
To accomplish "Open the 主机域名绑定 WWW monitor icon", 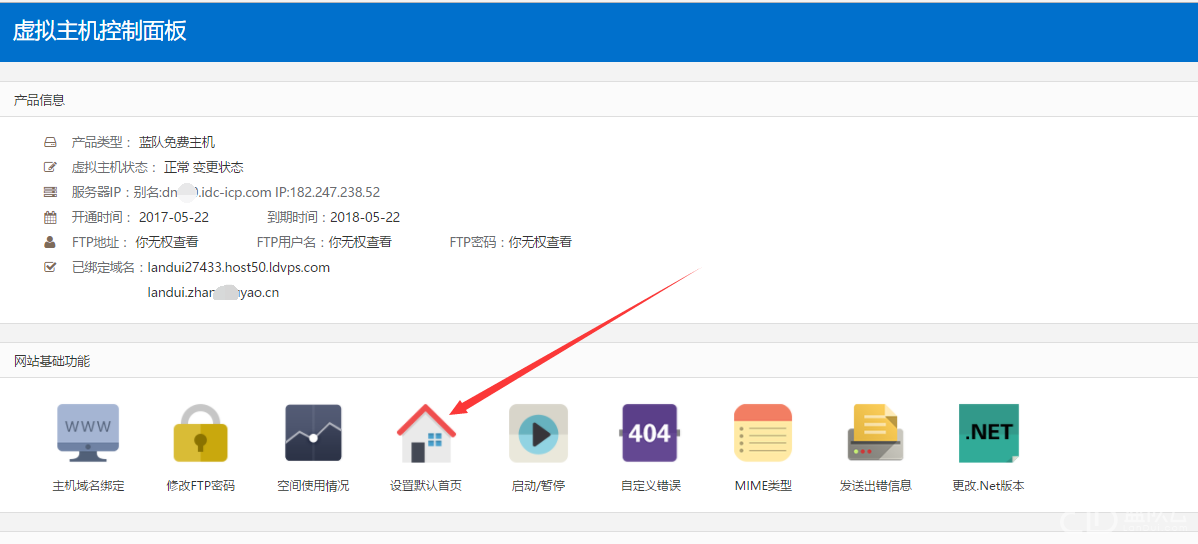I will (x=88, y=433).
